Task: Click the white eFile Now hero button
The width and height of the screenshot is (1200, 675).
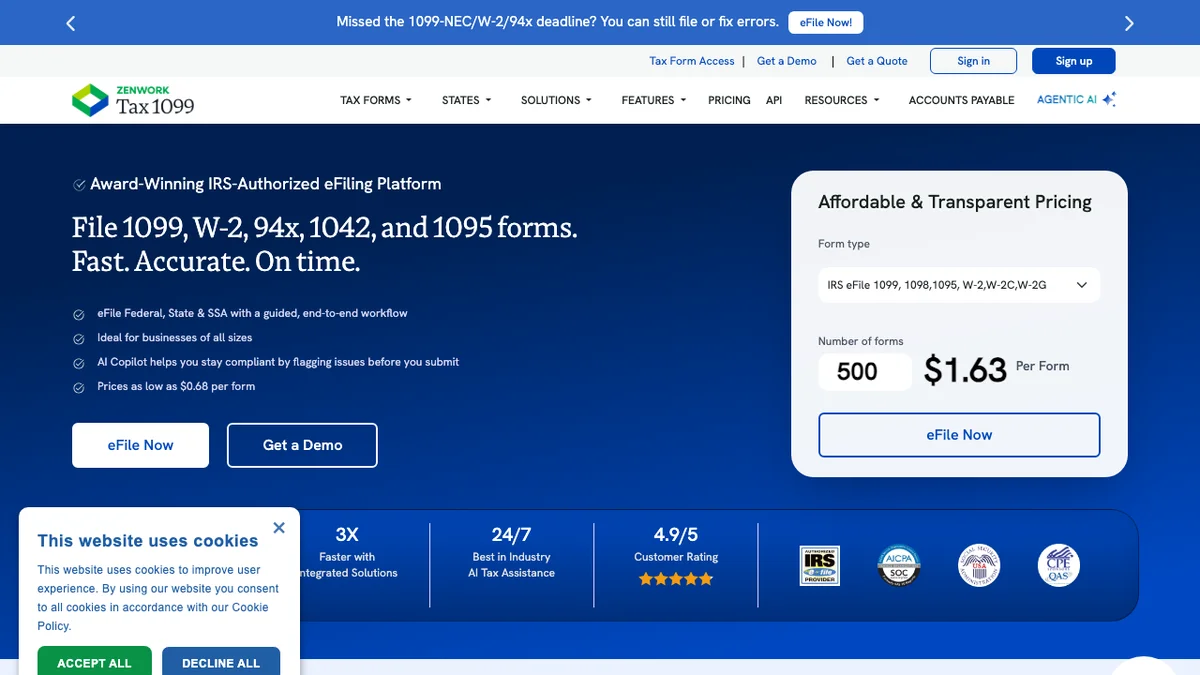Action: coord(141,445)
